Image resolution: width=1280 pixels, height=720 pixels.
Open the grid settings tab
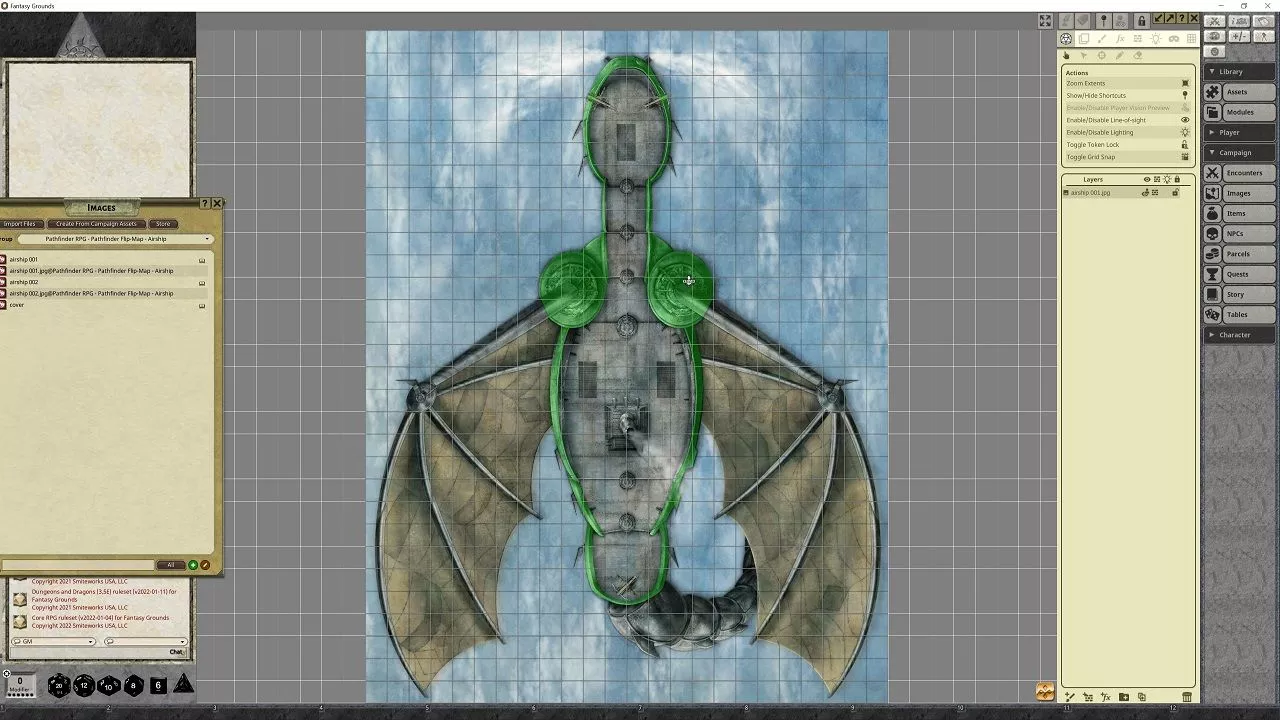(1191, 39)
